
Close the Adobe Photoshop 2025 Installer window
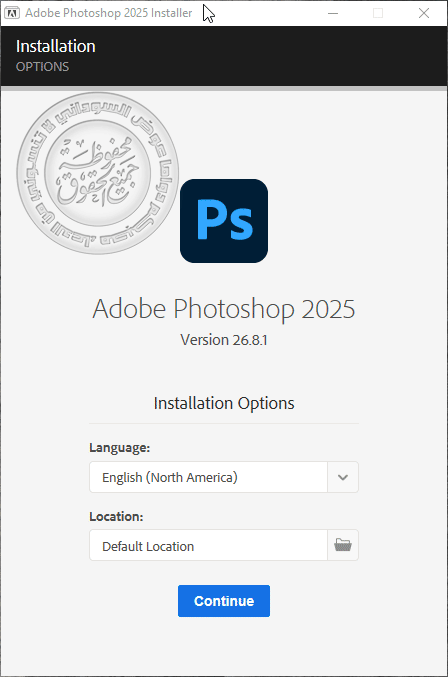point(424,13)
